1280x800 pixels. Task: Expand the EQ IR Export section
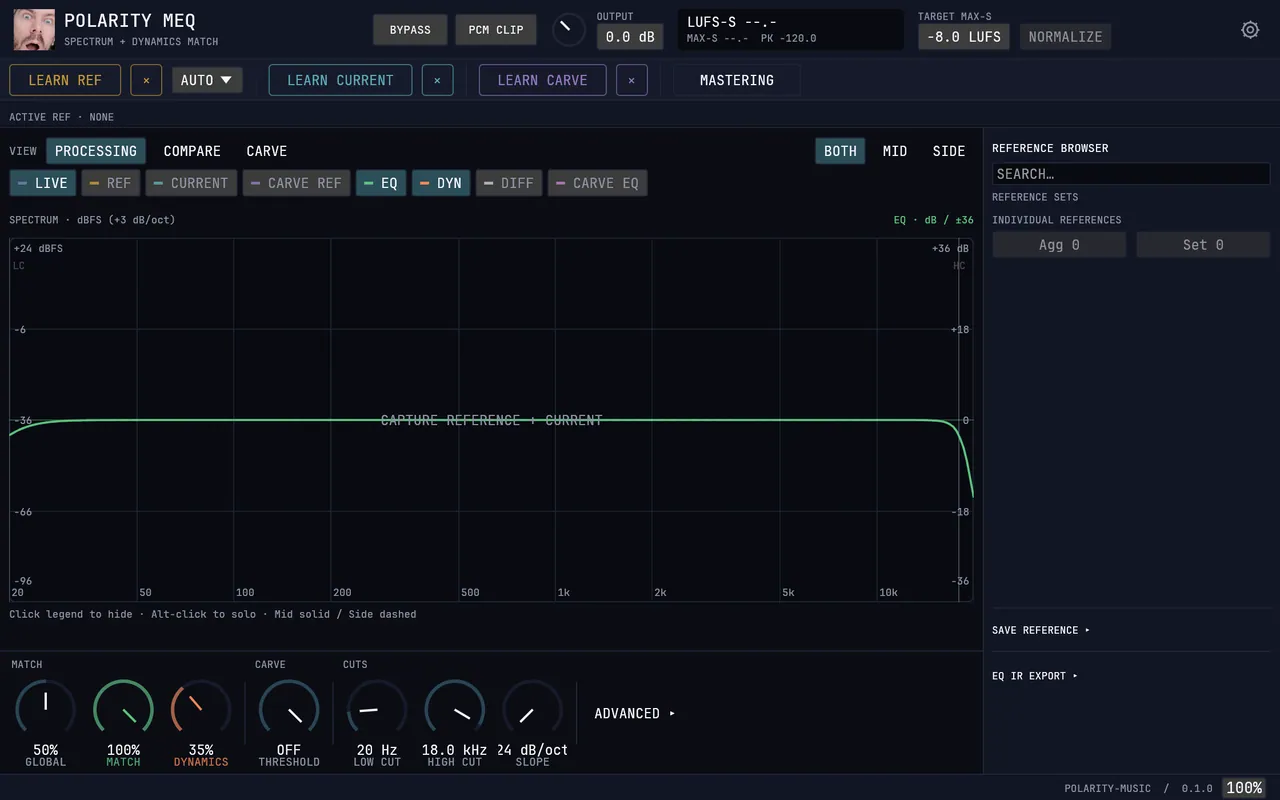pos(1035,676)
